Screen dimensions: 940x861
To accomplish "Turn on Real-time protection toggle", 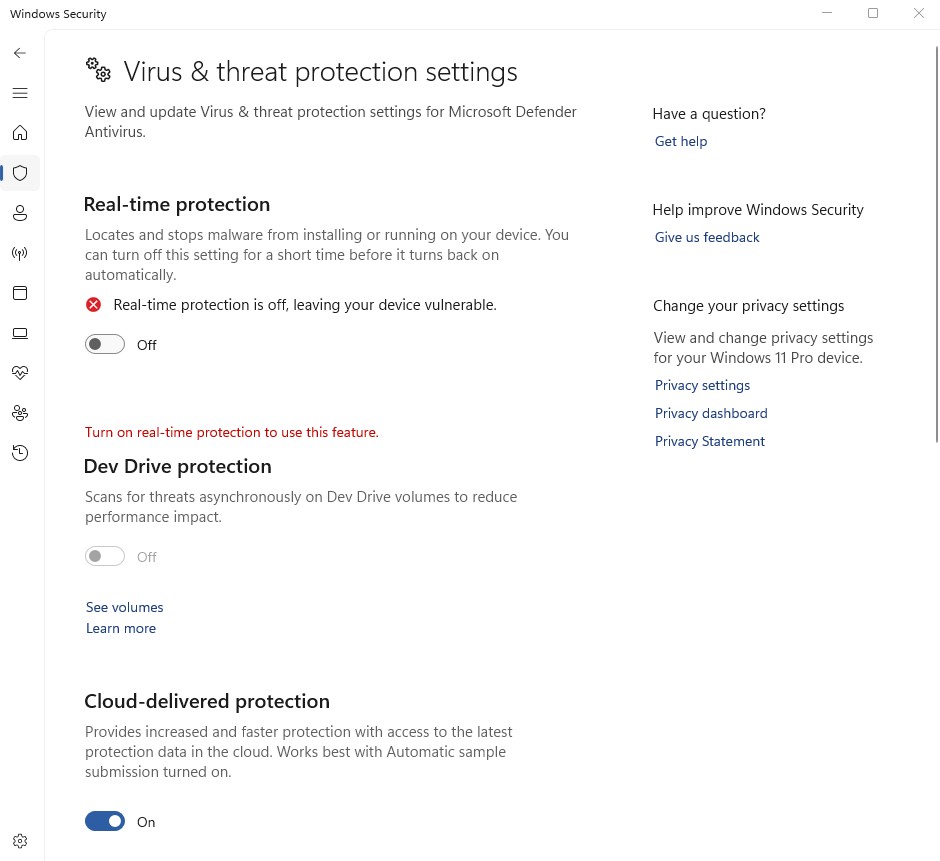I will click(x=105, y=344).
